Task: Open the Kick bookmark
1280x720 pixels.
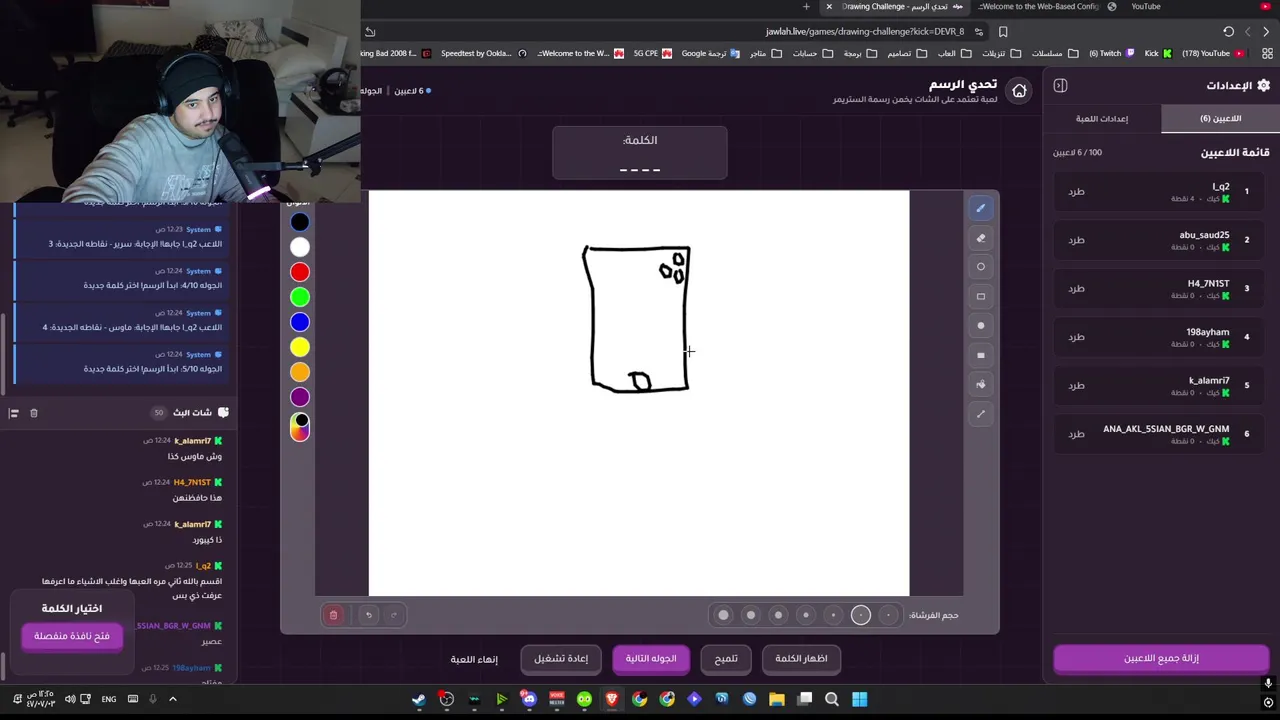Action: (x=1157, y=54)
